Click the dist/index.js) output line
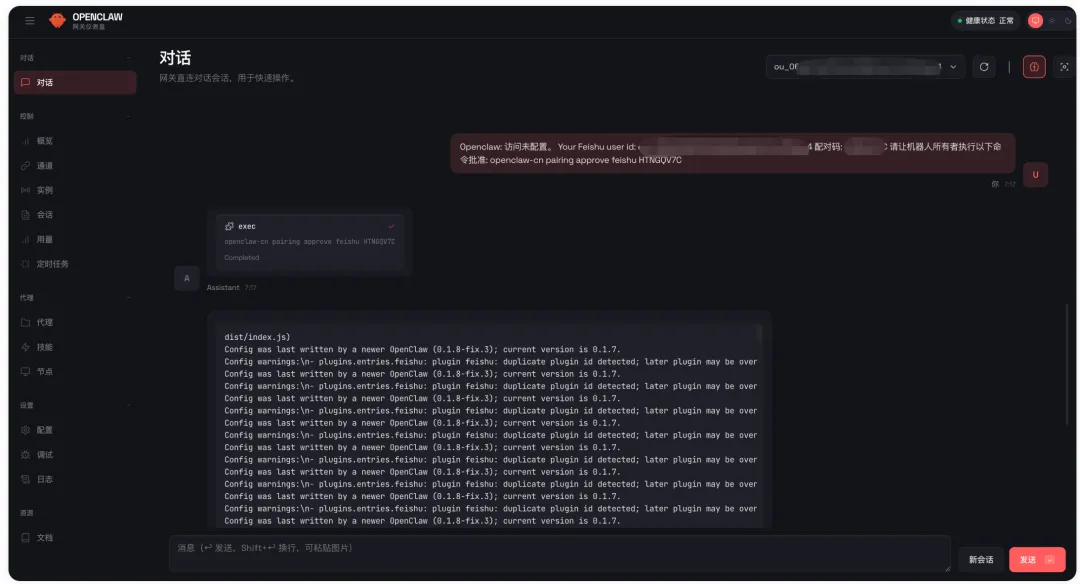This screenshot has height=584, width=1080. (x=257, y=337)
